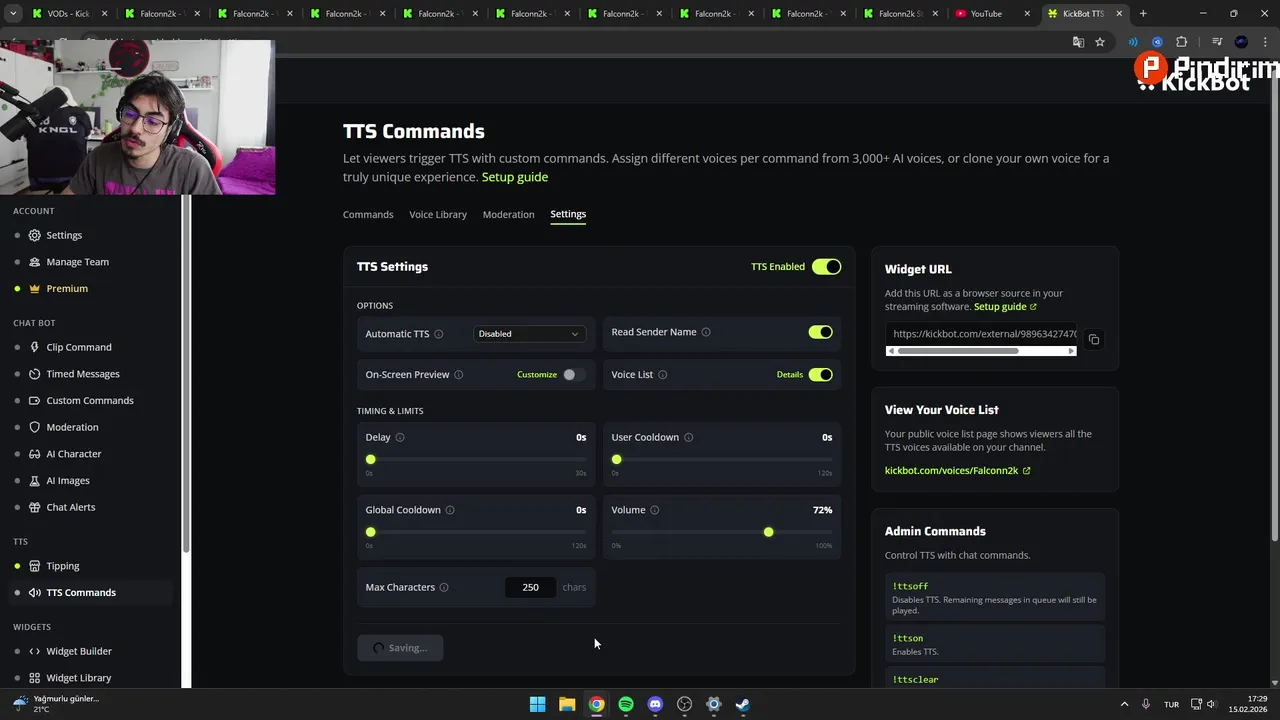Open account Settings in sidebar
The image size is (1280, 720).
tap(64, 235)
